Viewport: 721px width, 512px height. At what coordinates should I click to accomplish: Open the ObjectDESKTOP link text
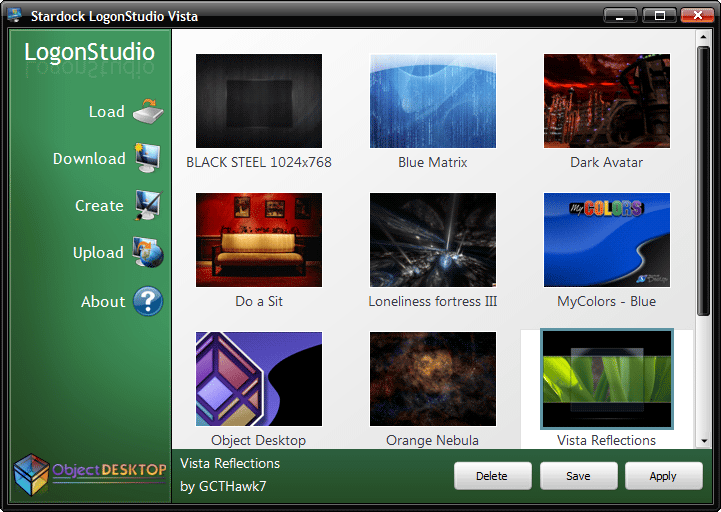(x=109, y=470)
